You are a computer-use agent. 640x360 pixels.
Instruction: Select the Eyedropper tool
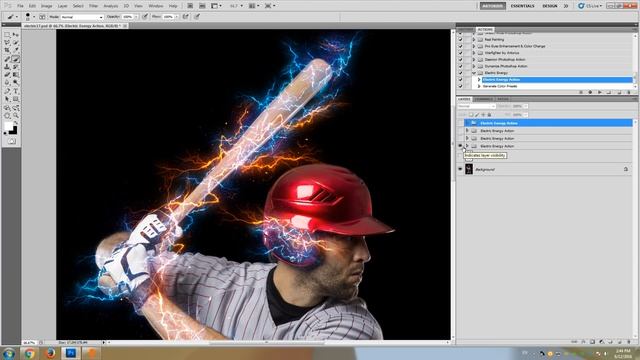[x=16, y=51]
